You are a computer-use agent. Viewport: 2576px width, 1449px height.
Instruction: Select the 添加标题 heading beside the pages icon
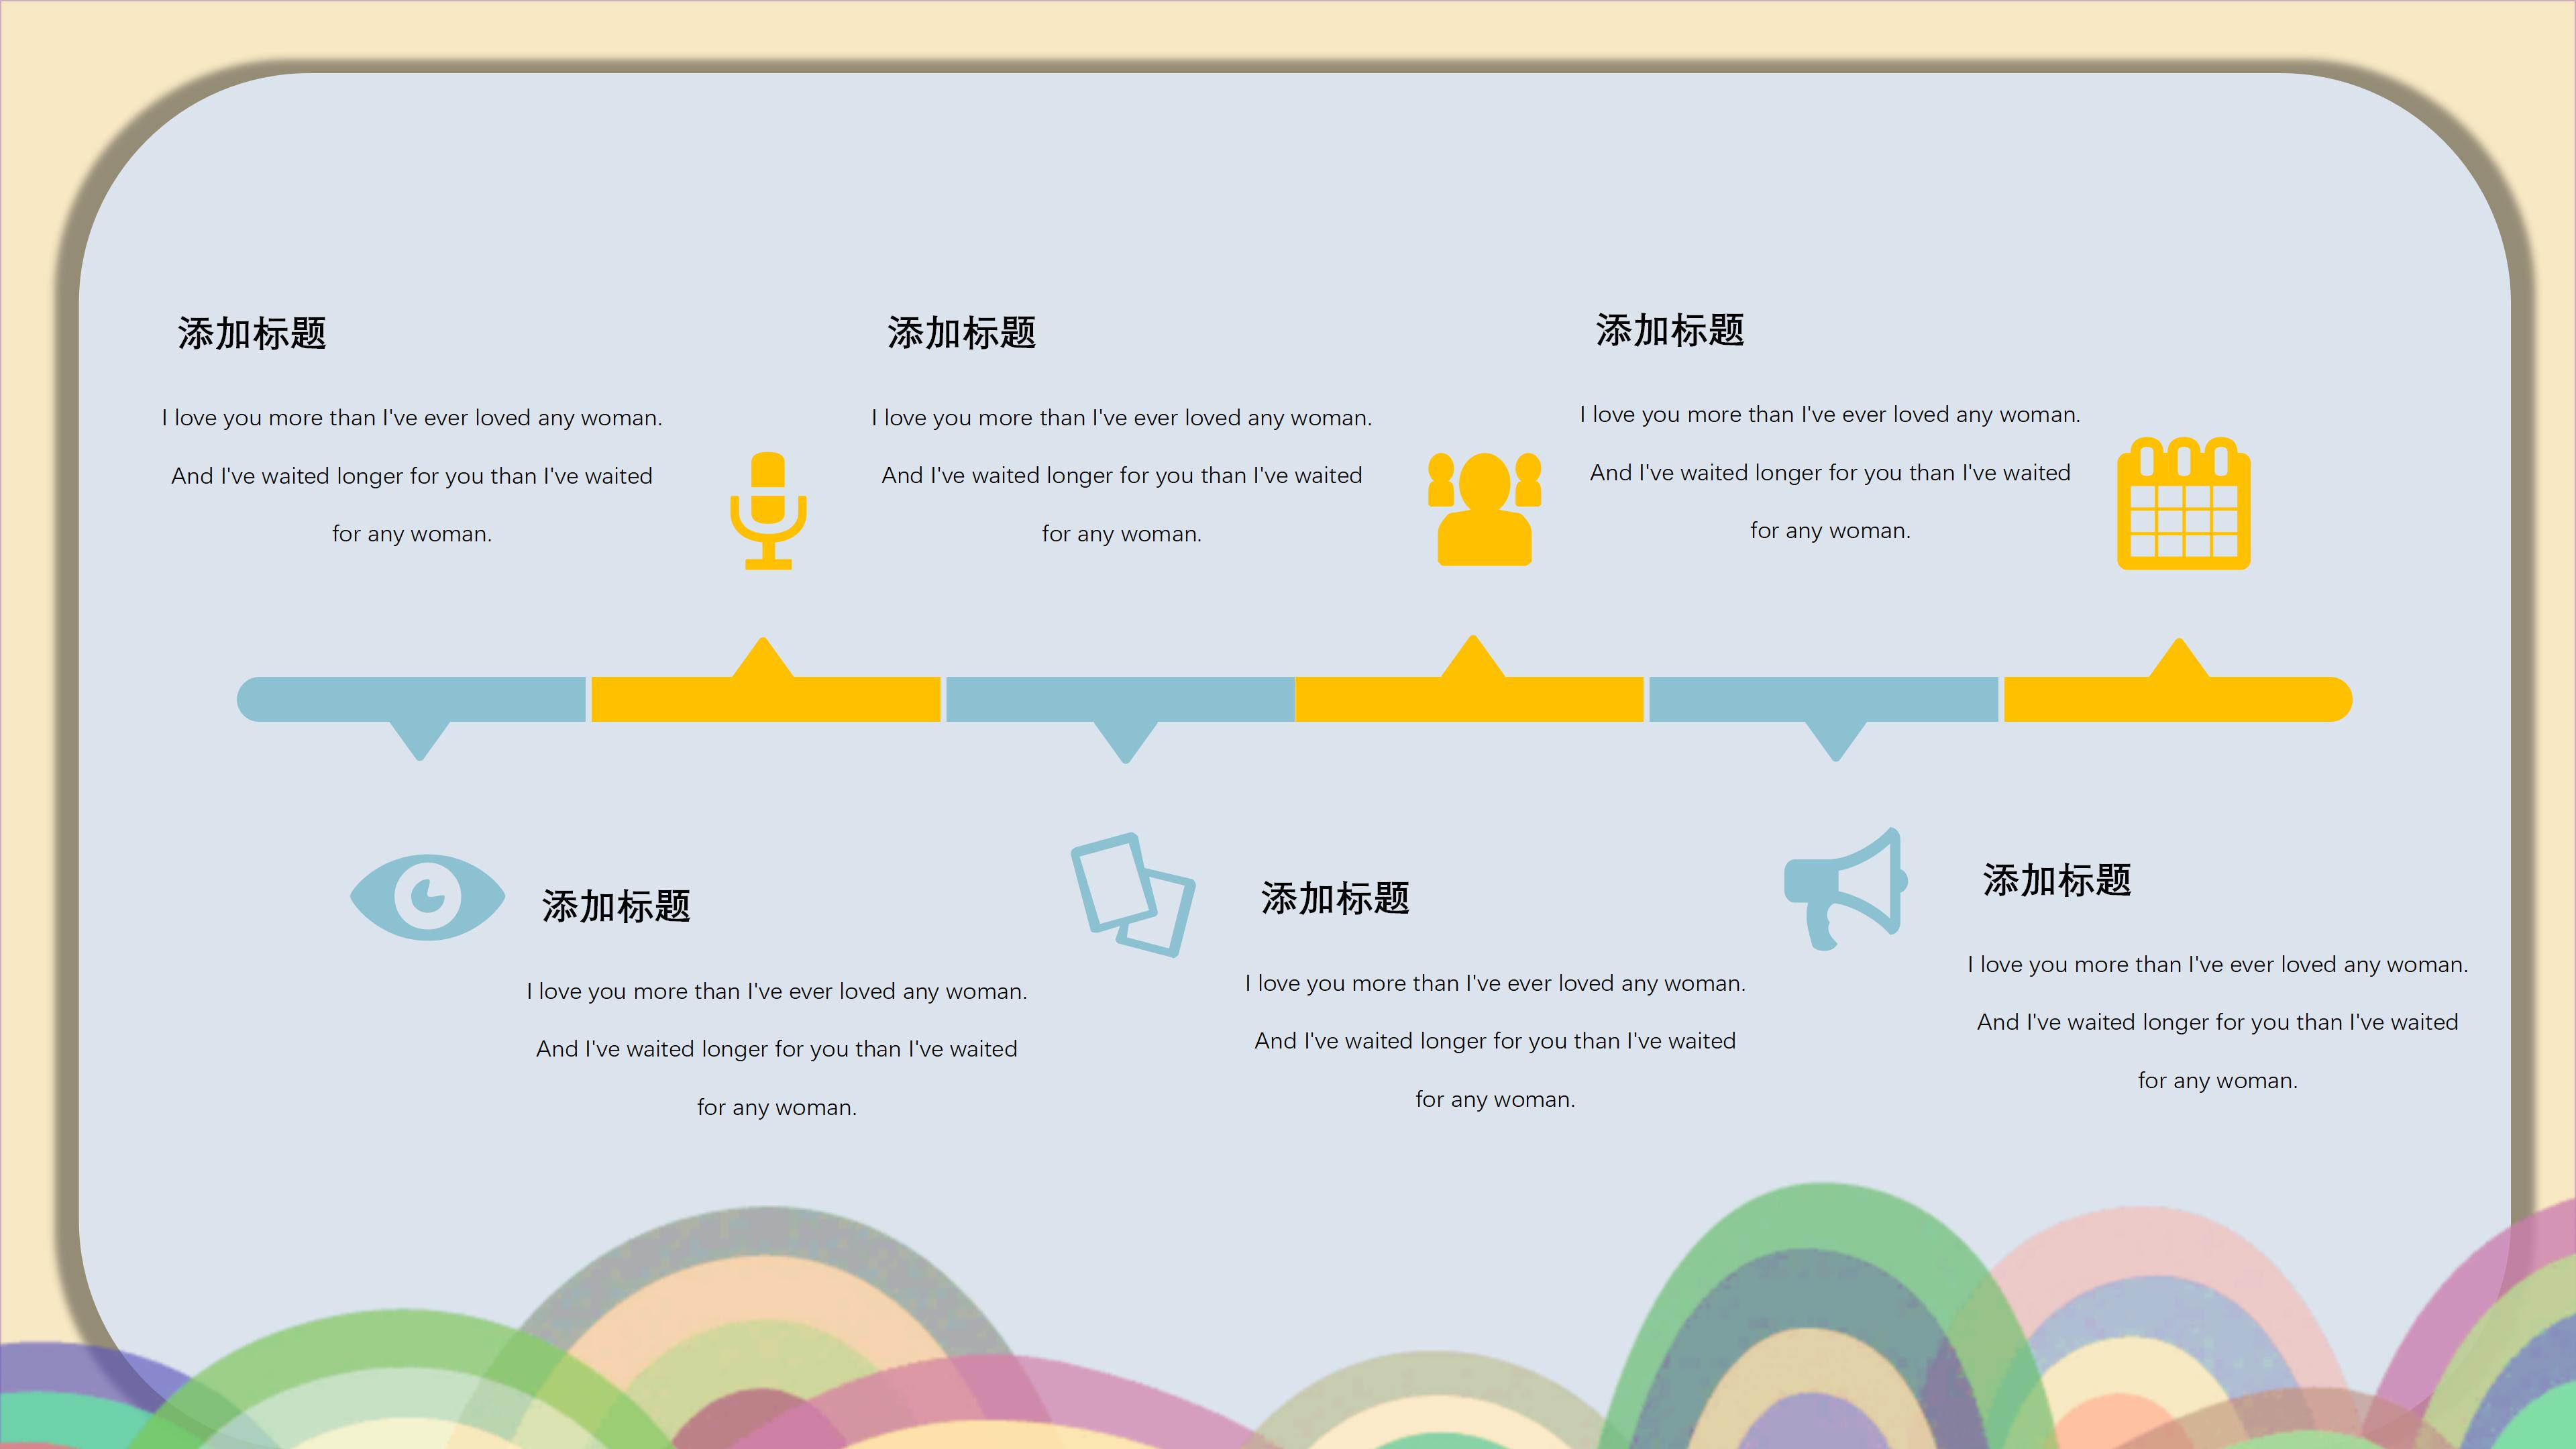click(1335, 898)
